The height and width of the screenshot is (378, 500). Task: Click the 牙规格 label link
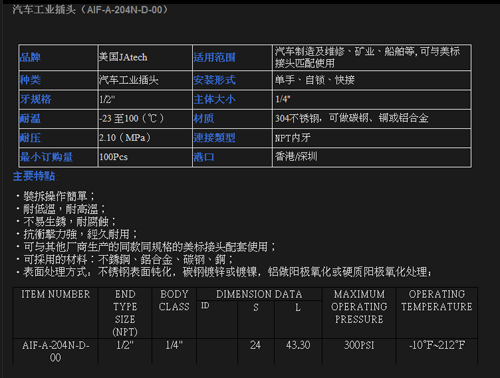click(x=36, y=99)
